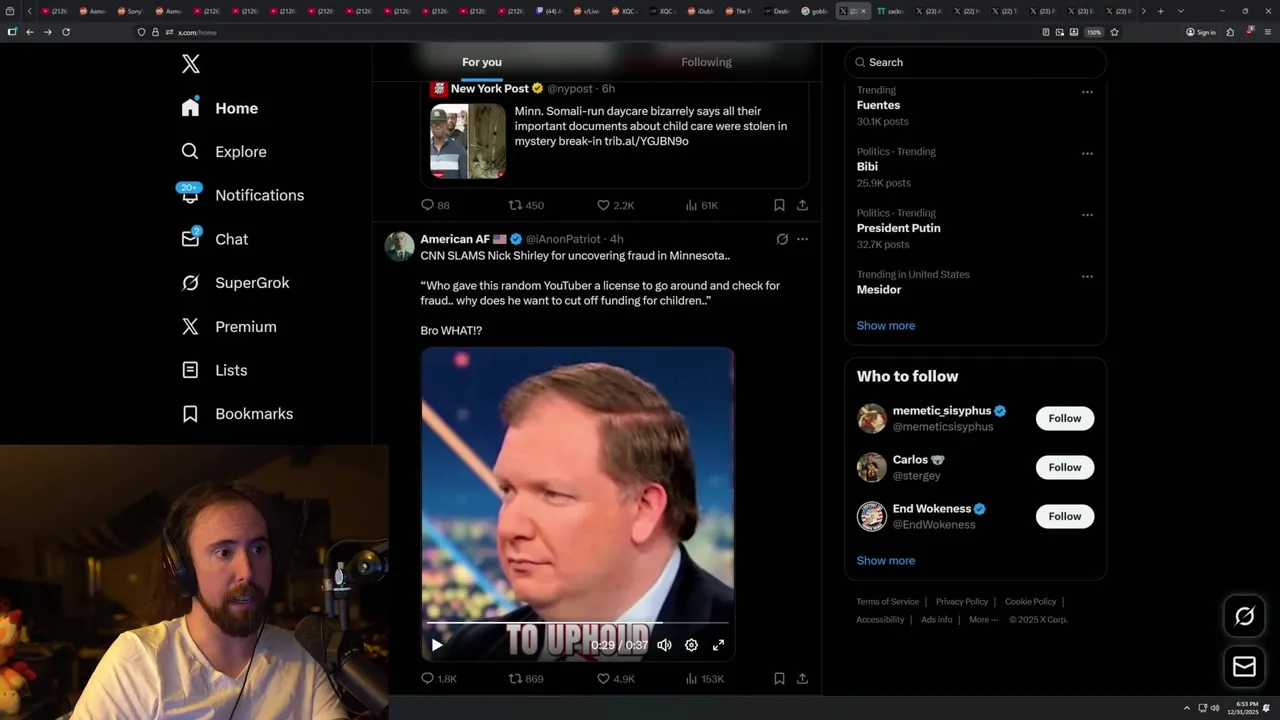This screenshot has height=720, width=1280.
Task: Open browser hamburger menu
Action: pyautogui.click(x=1266, y=32)
